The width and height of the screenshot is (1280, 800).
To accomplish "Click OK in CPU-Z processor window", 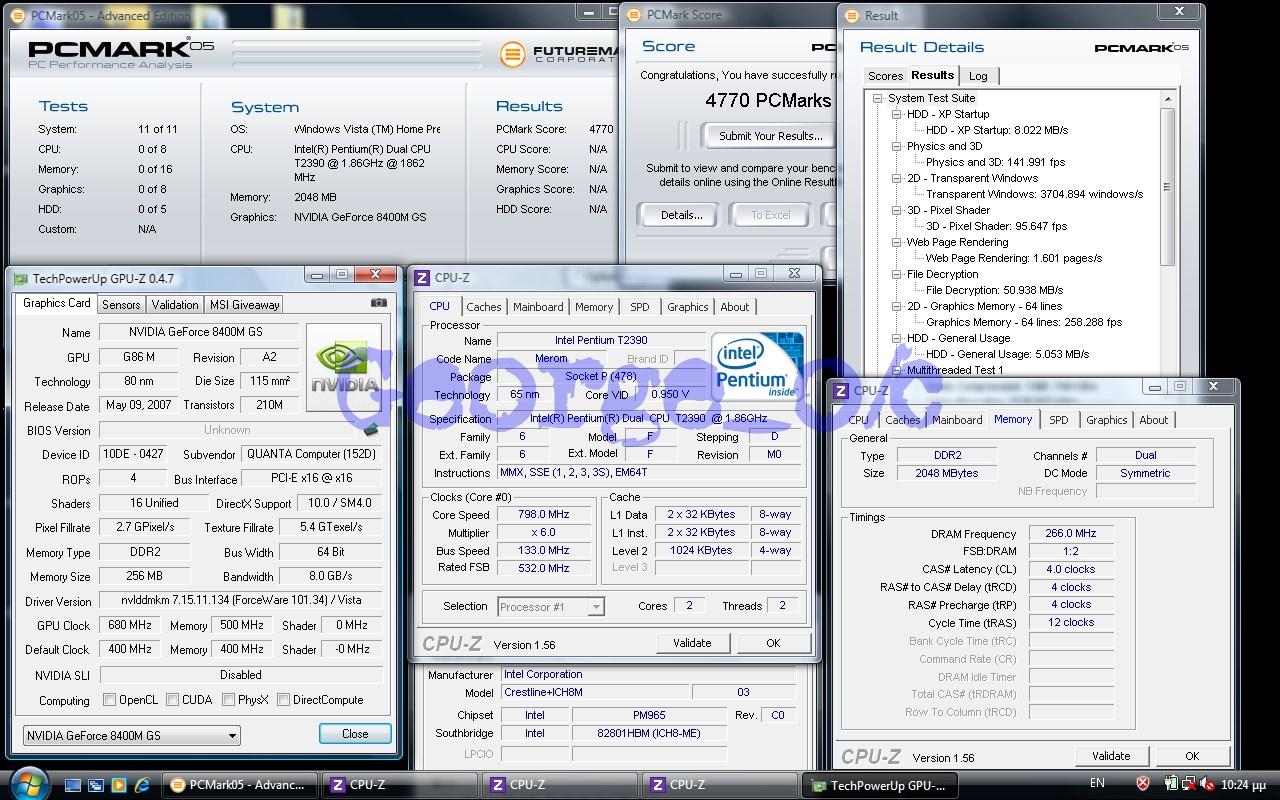I will pyautogui.click(x=773, y=643).
